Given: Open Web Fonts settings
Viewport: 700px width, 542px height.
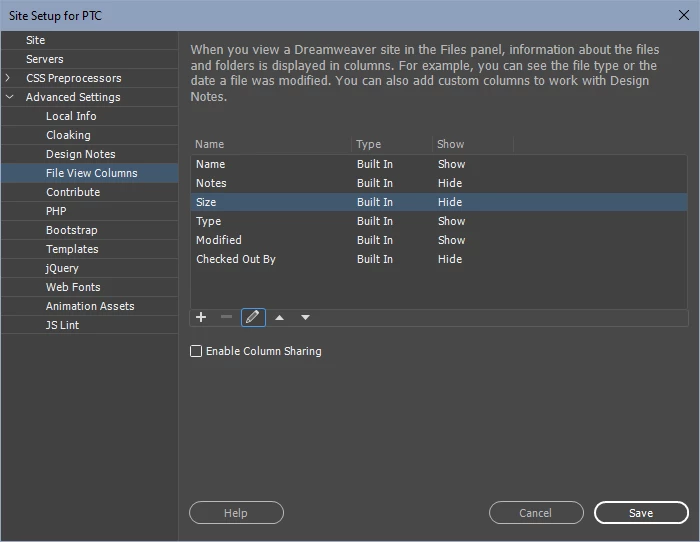Looking at the screenshot, I should click(90, 287).
